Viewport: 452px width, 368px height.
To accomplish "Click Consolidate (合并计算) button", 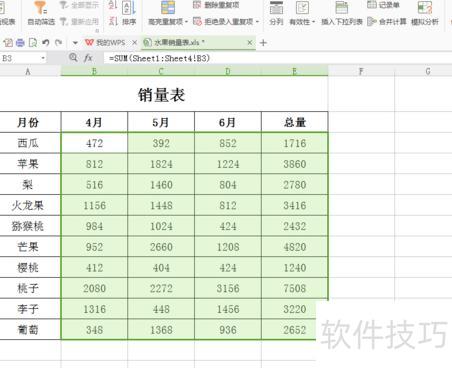I will tap(387, 22).
